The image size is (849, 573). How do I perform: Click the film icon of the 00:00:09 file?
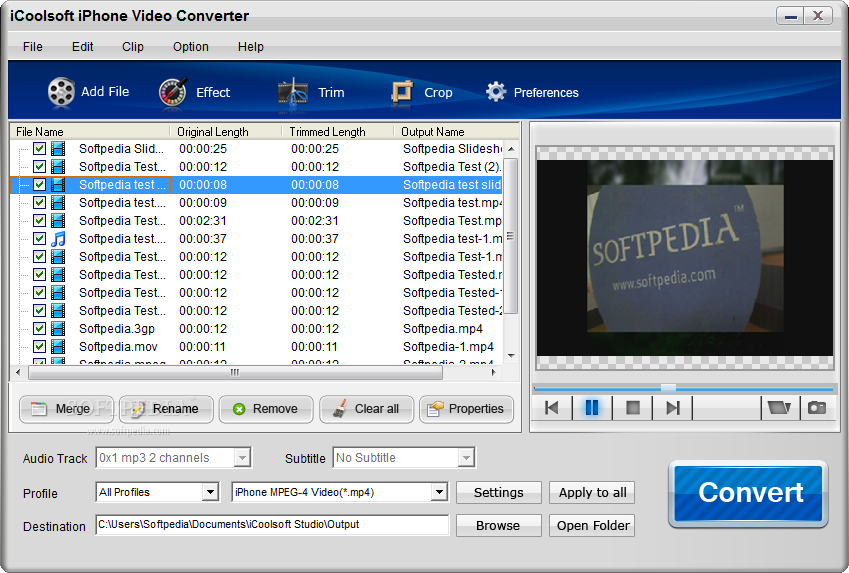58,203
